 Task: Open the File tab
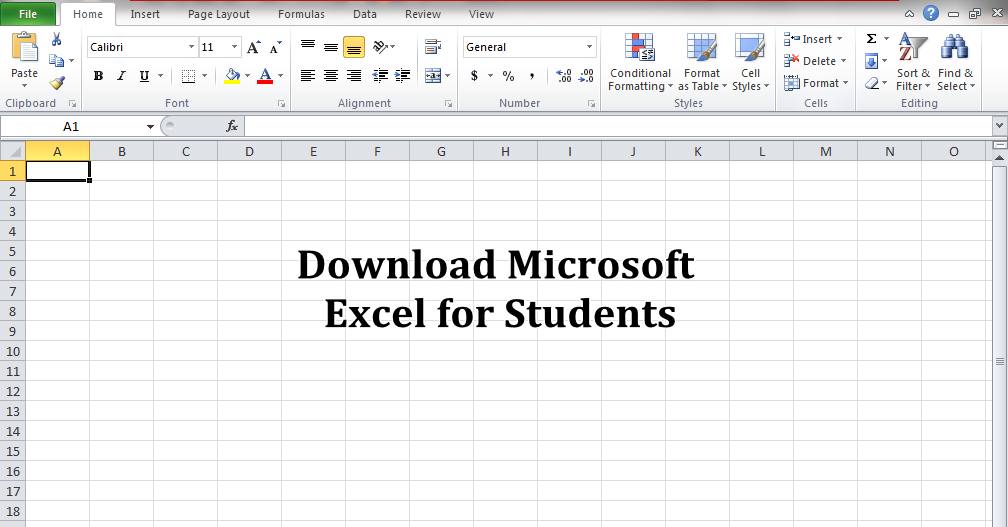pyautogui.click(x=28, y=13)
